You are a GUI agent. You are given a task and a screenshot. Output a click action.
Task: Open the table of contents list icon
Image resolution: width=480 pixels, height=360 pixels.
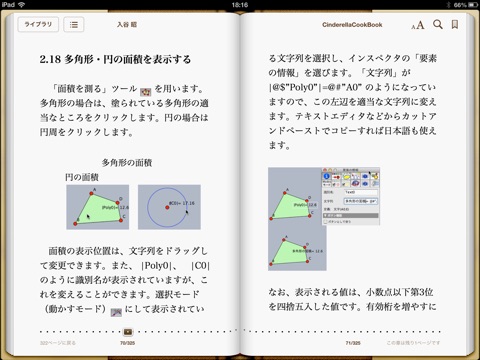(74, 24)
